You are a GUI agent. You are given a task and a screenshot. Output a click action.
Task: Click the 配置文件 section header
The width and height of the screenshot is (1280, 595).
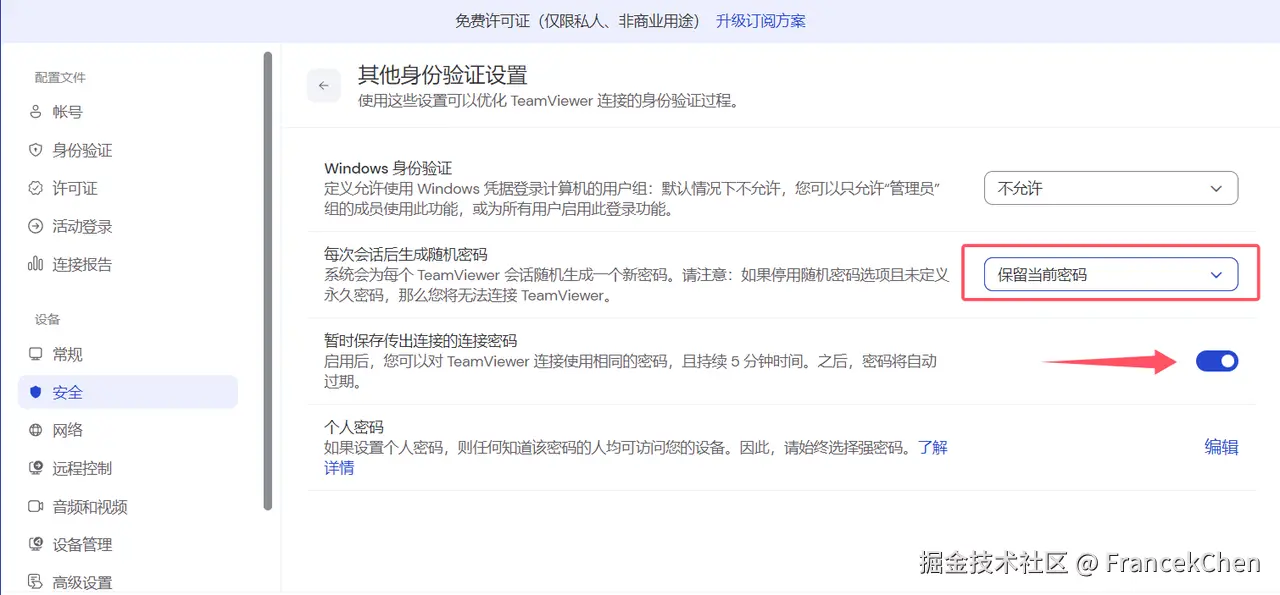pyautogui.click(x=60, y=77)
